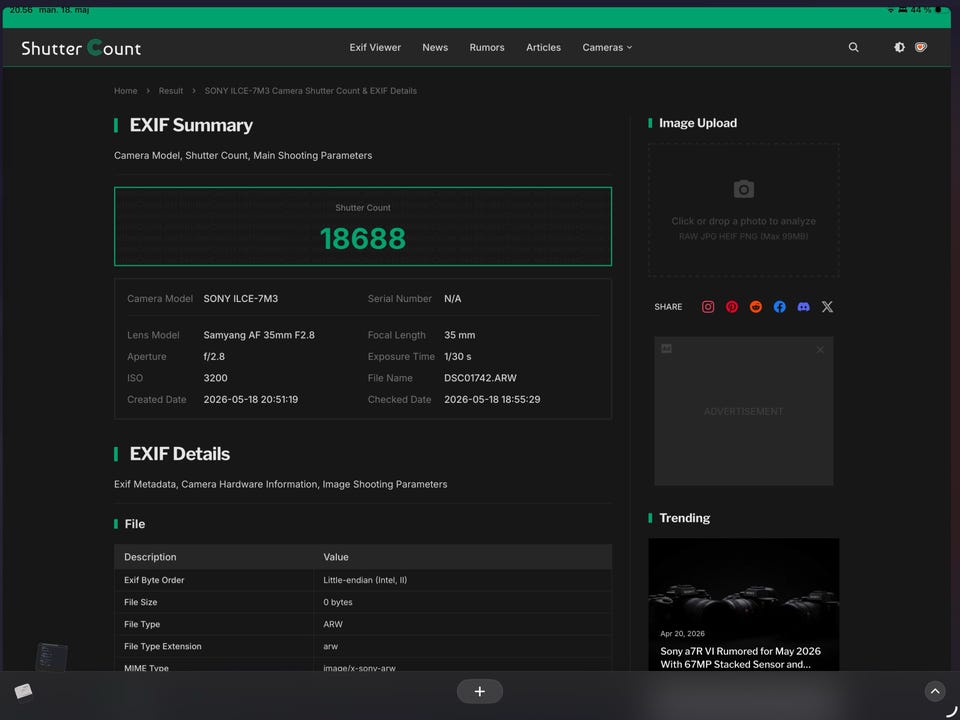Click checked date 2026-05-18 18:55:29
Viewport: 960px width, 720px height.
pos(492,399)
